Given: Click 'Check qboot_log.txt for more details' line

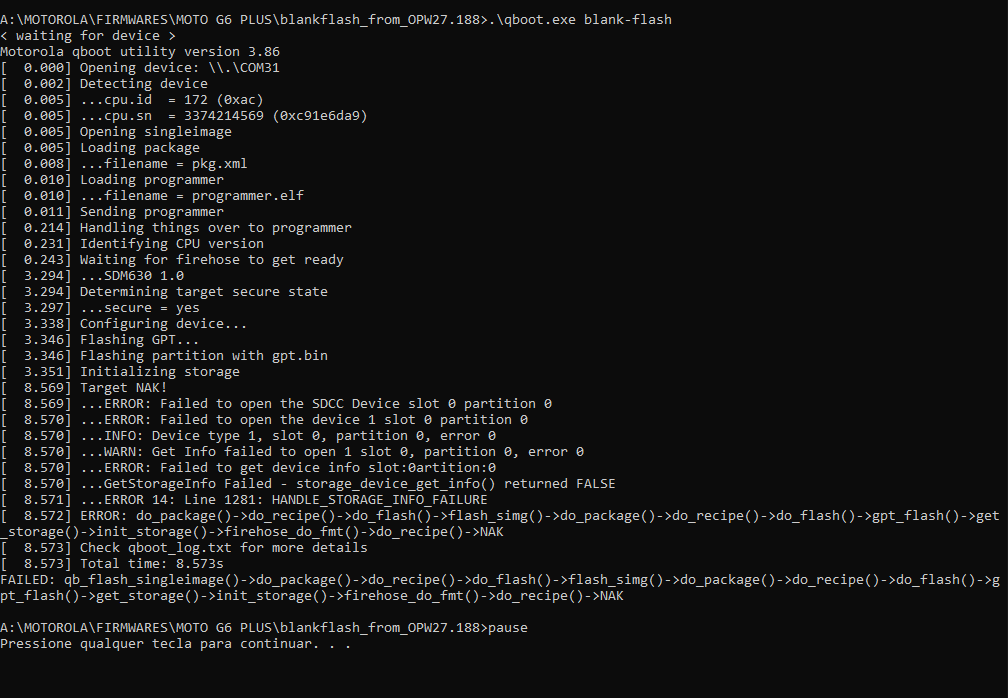Looking at the screenshot, I should pyautogui.click(x=184, y=548).
